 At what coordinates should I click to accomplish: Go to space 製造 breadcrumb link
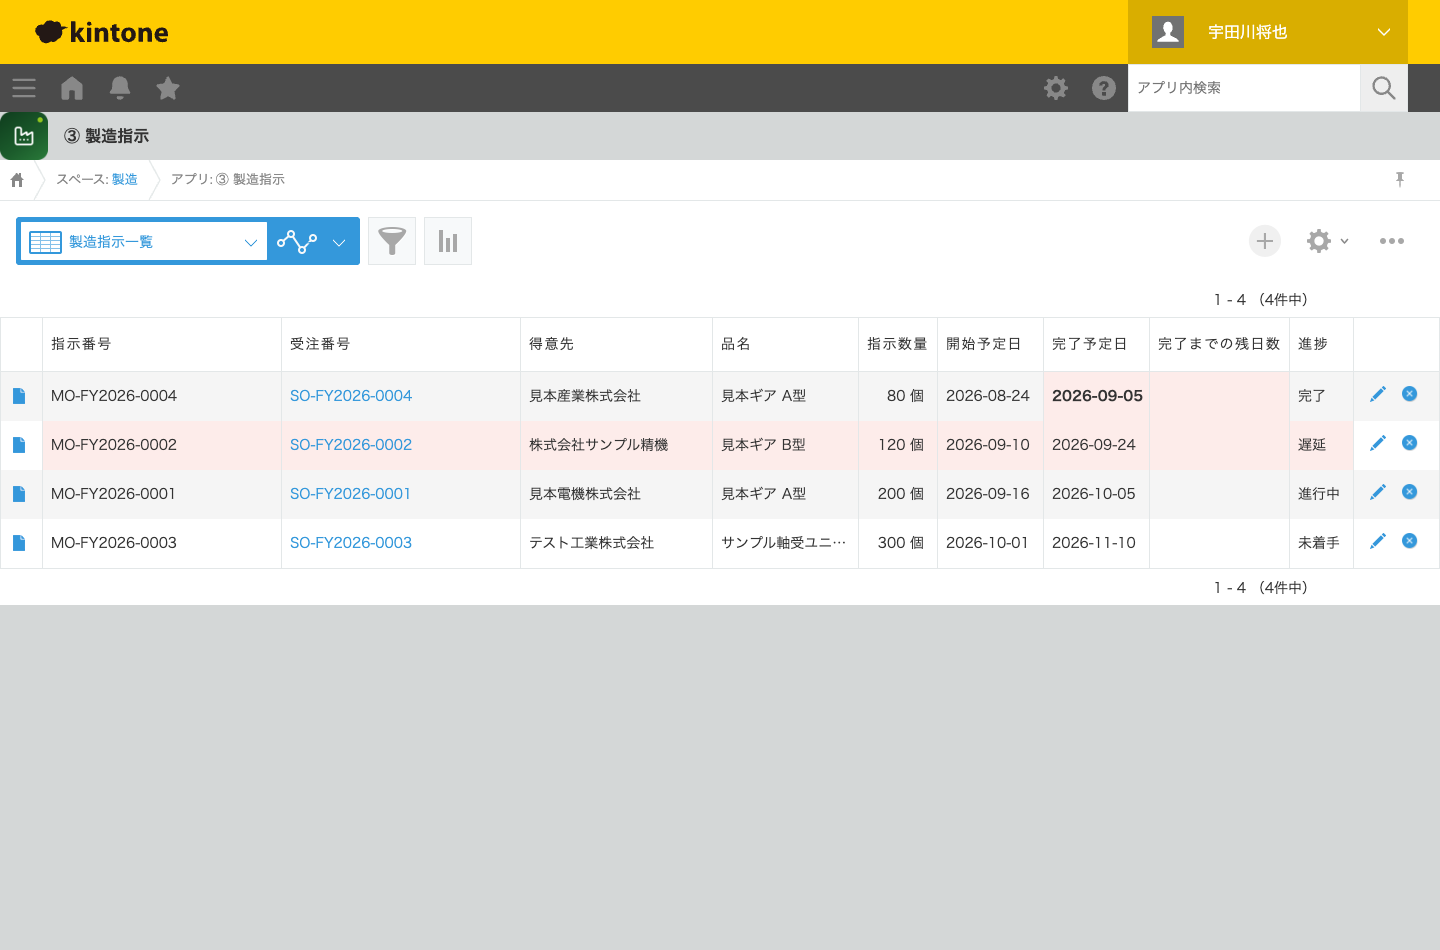tap(125, 179)
